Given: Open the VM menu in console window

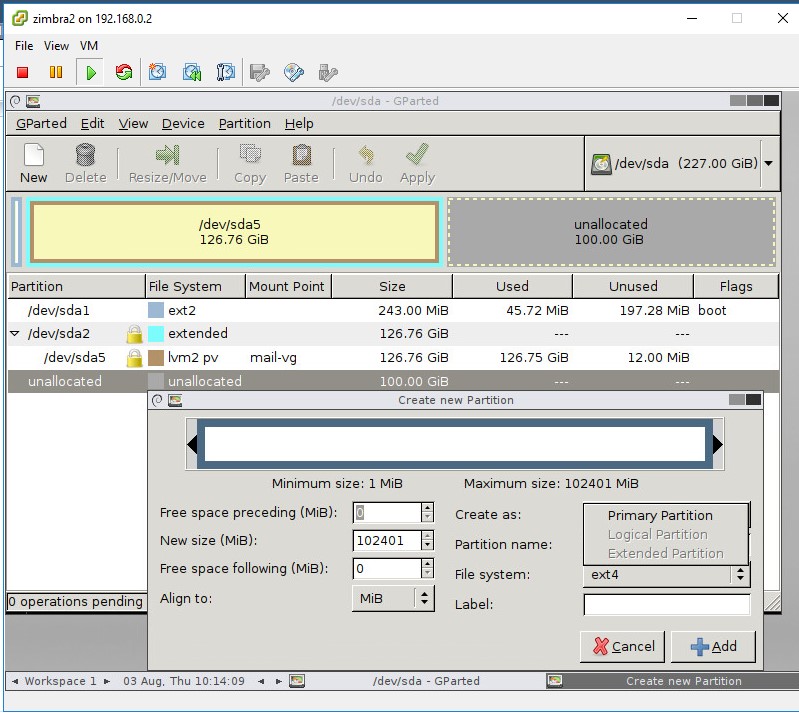Looking at the screenshot, I should [89, 46].
